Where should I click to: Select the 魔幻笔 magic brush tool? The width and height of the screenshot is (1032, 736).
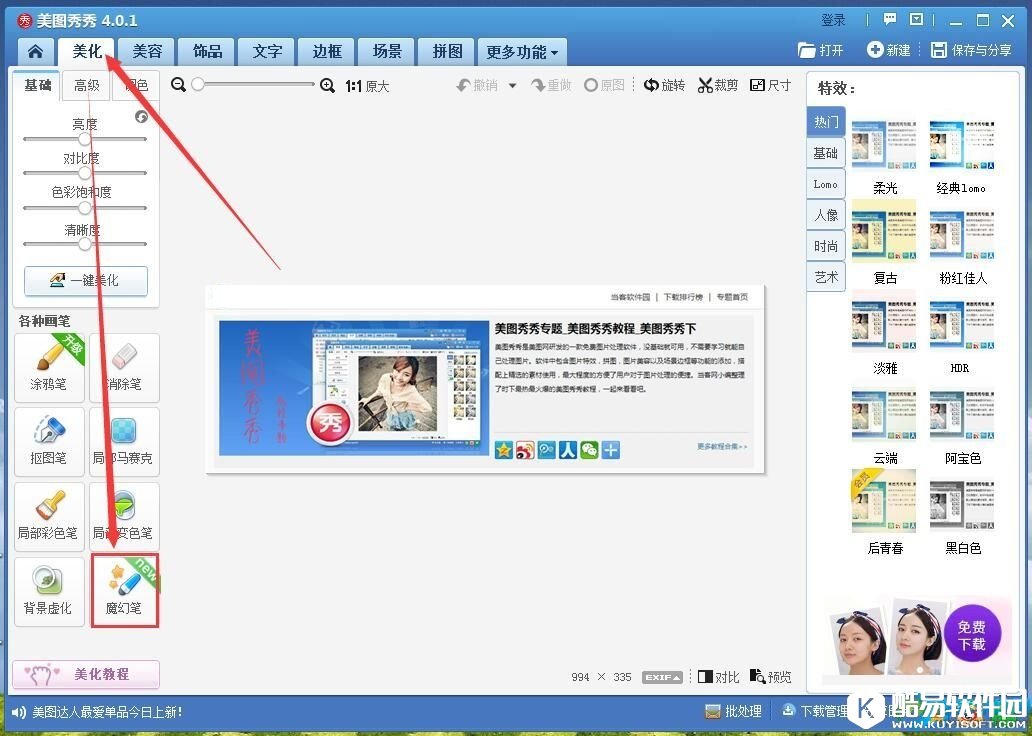pos(124,591)
